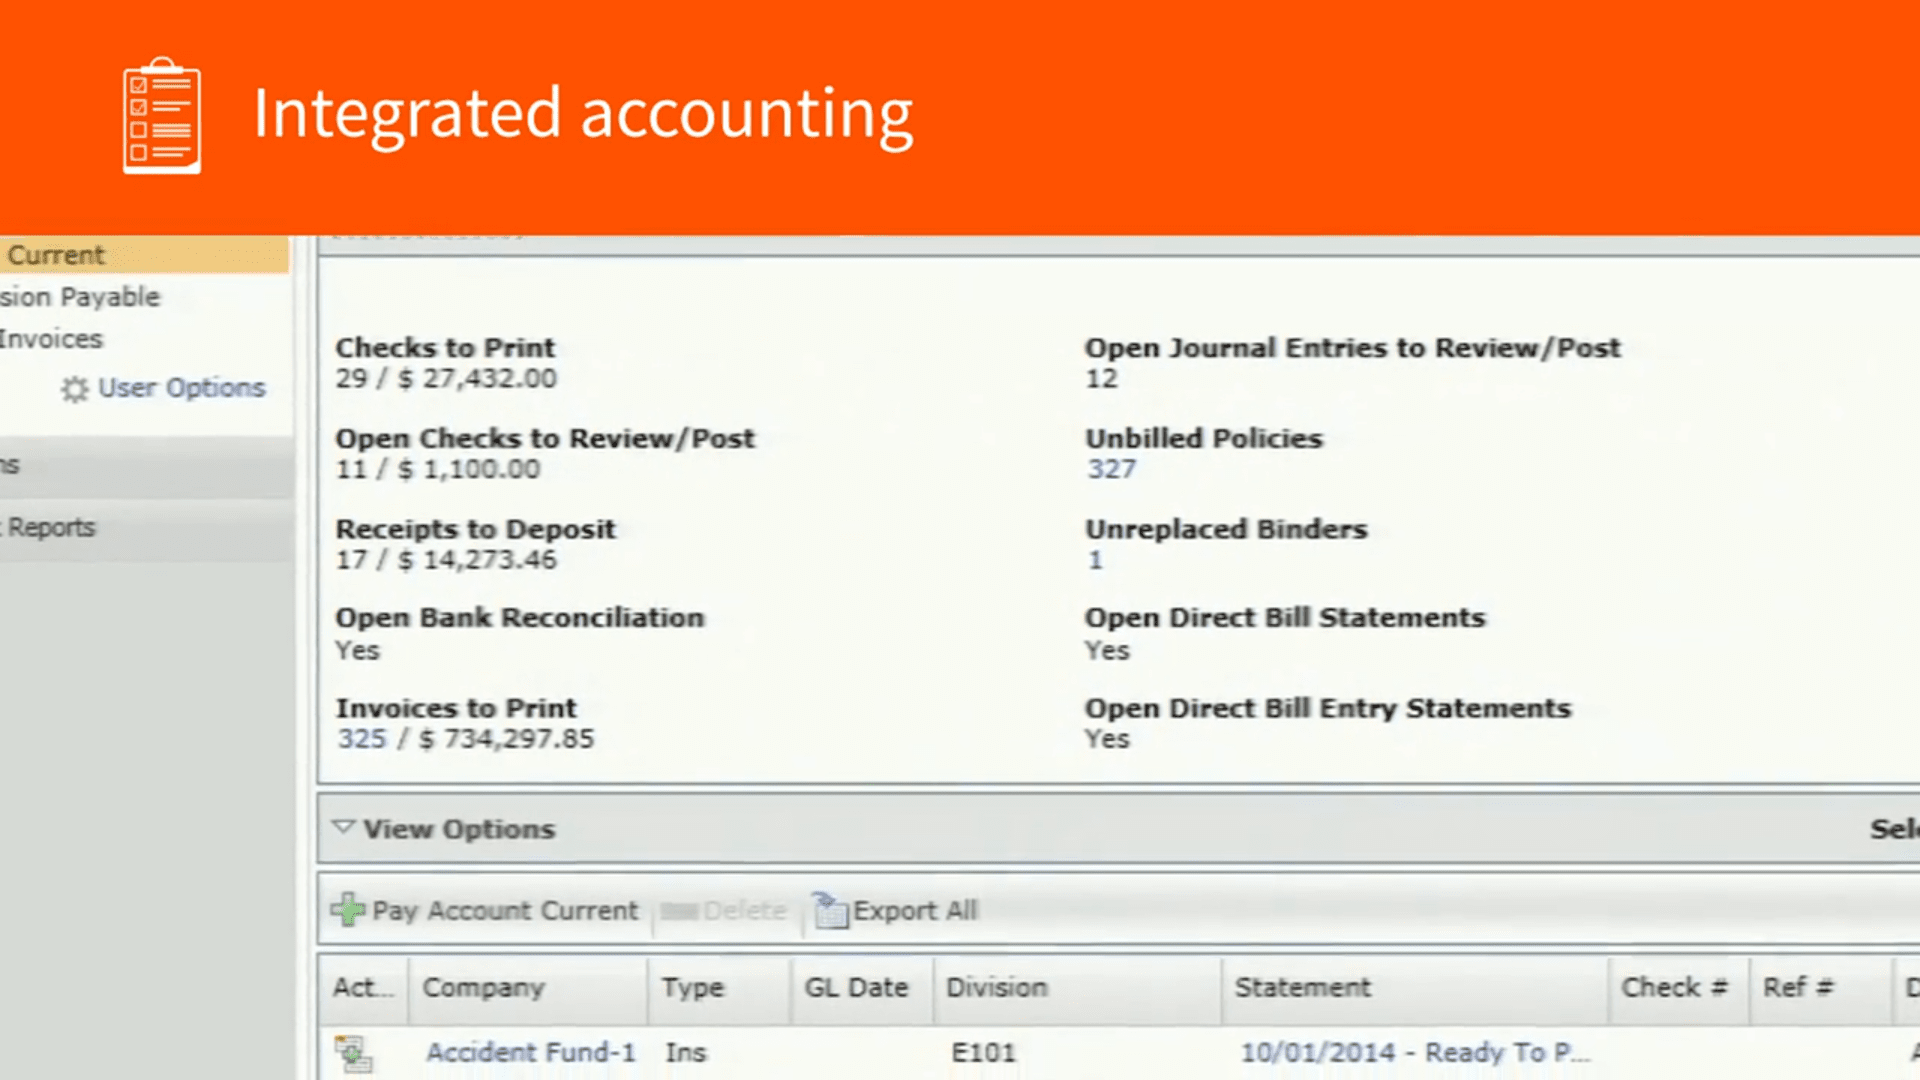Viewport: 1920px width, 1080px height.
Task: Collapse the View Options triangle
Action: [x=344, y=828]
